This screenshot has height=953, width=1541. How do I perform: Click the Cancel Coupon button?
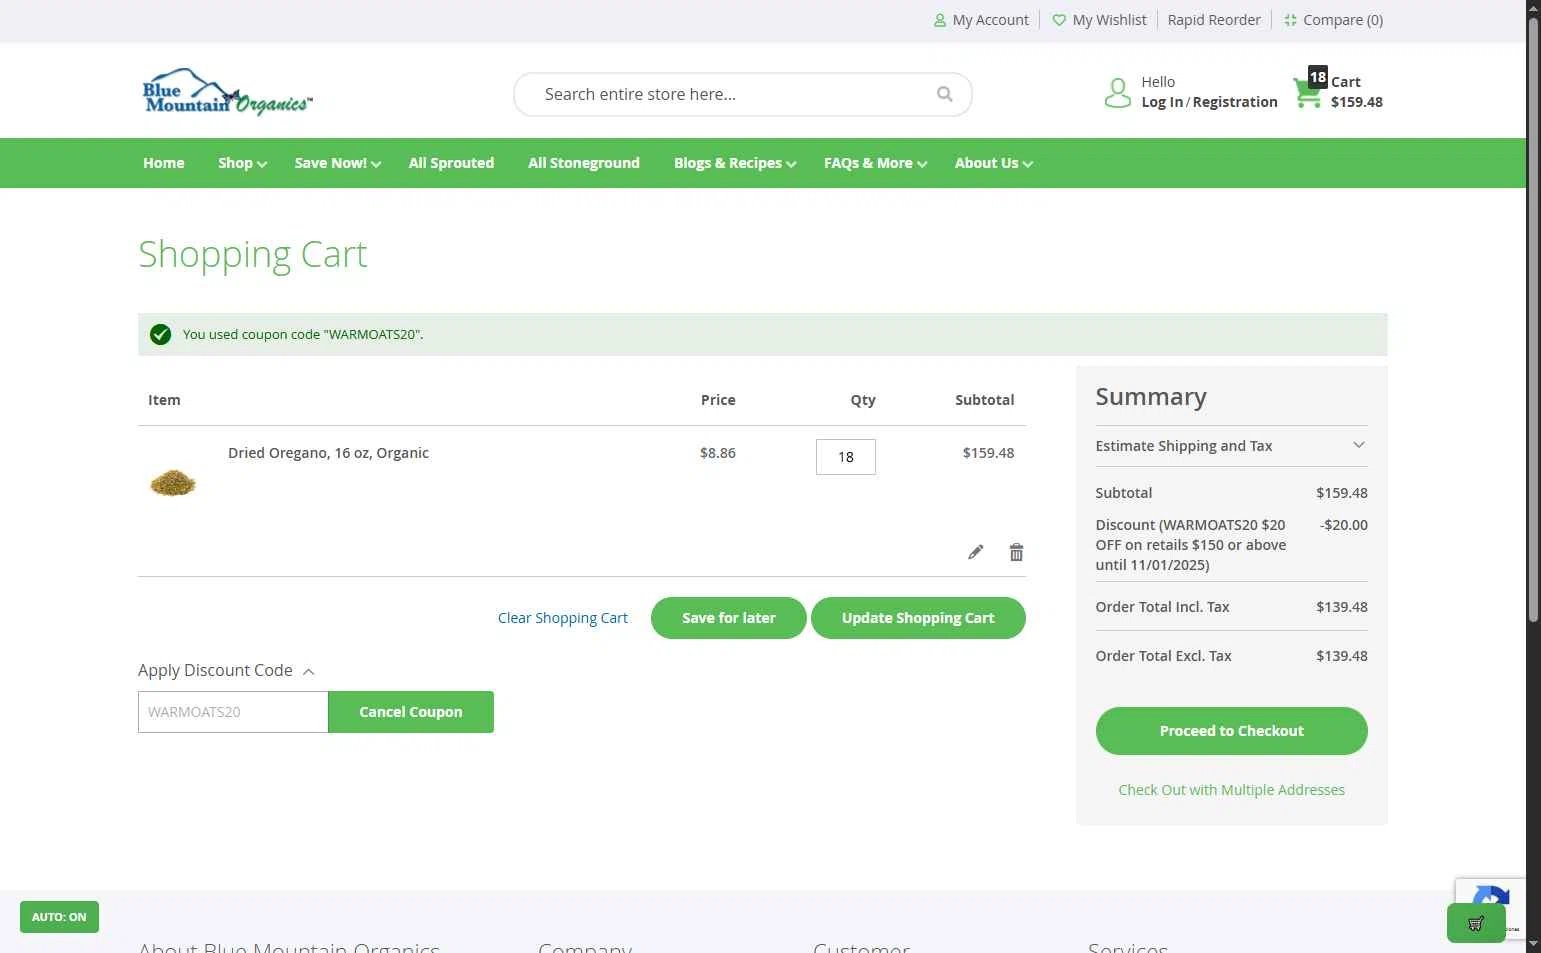(x=411, y=712)
